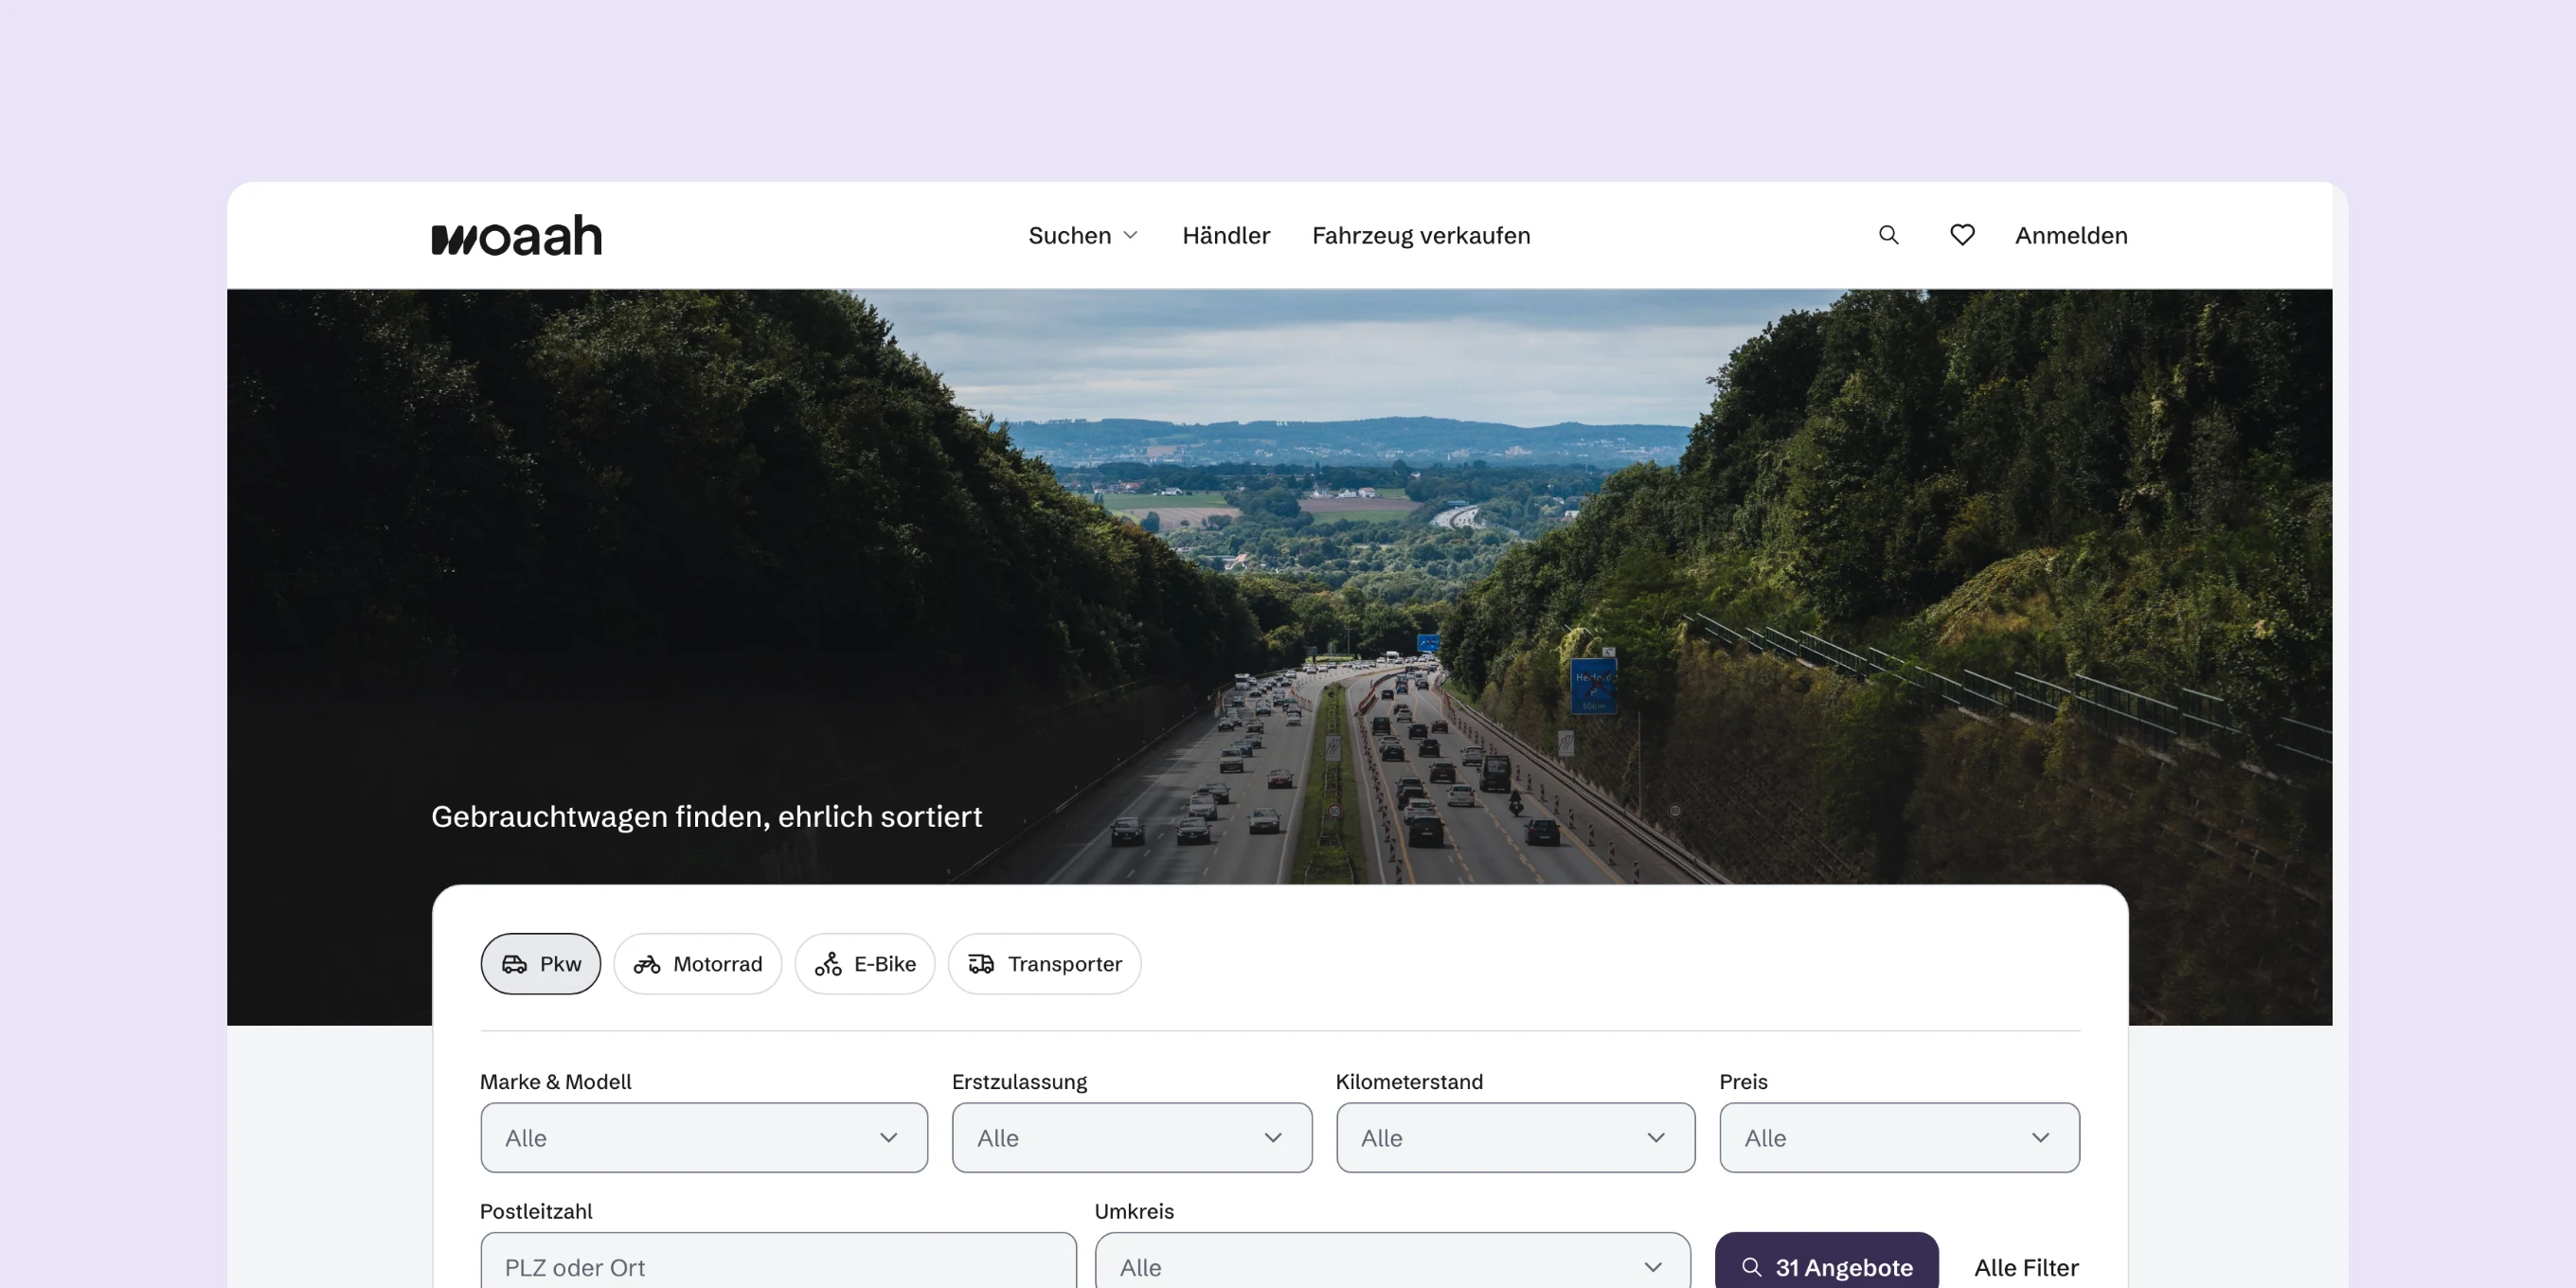Select the Motorrad vehicle type
The width and height of the screenshot is (2576, 1288).
pyautogui.click(x=698, y=963)
